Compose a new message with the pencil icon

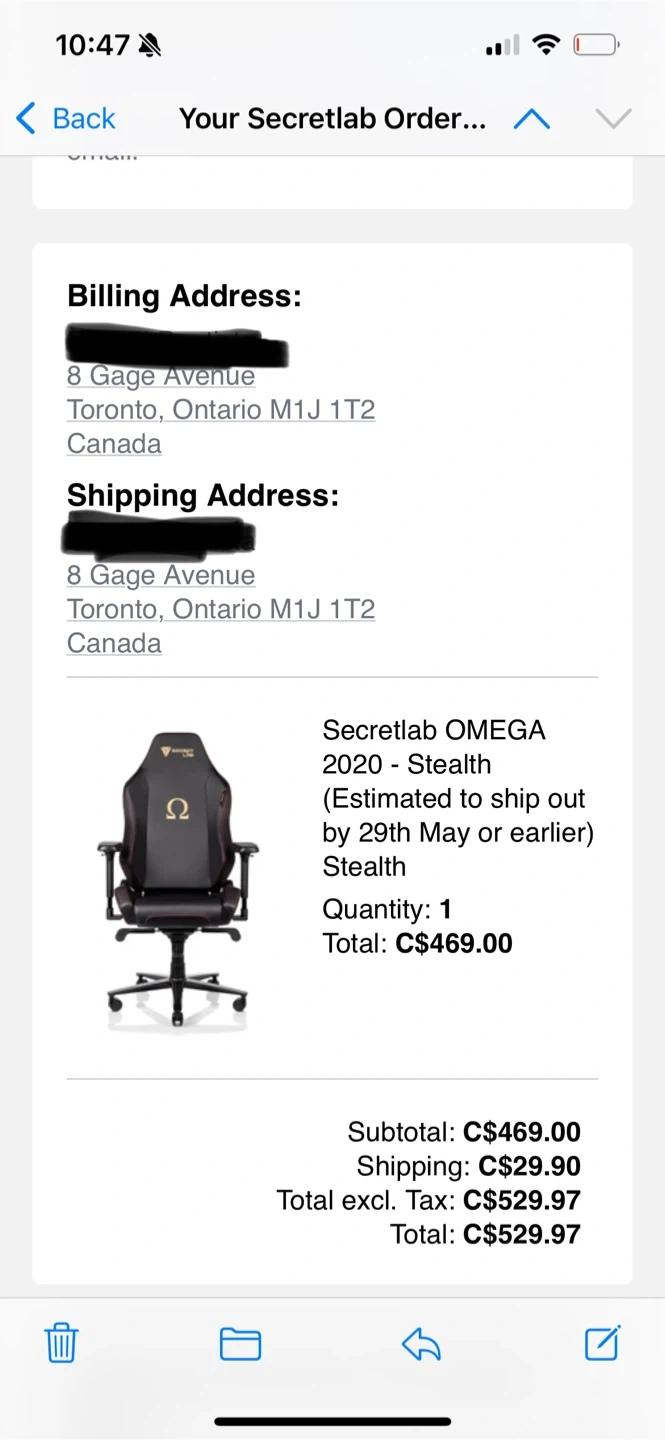click(x=602, y=1343)
